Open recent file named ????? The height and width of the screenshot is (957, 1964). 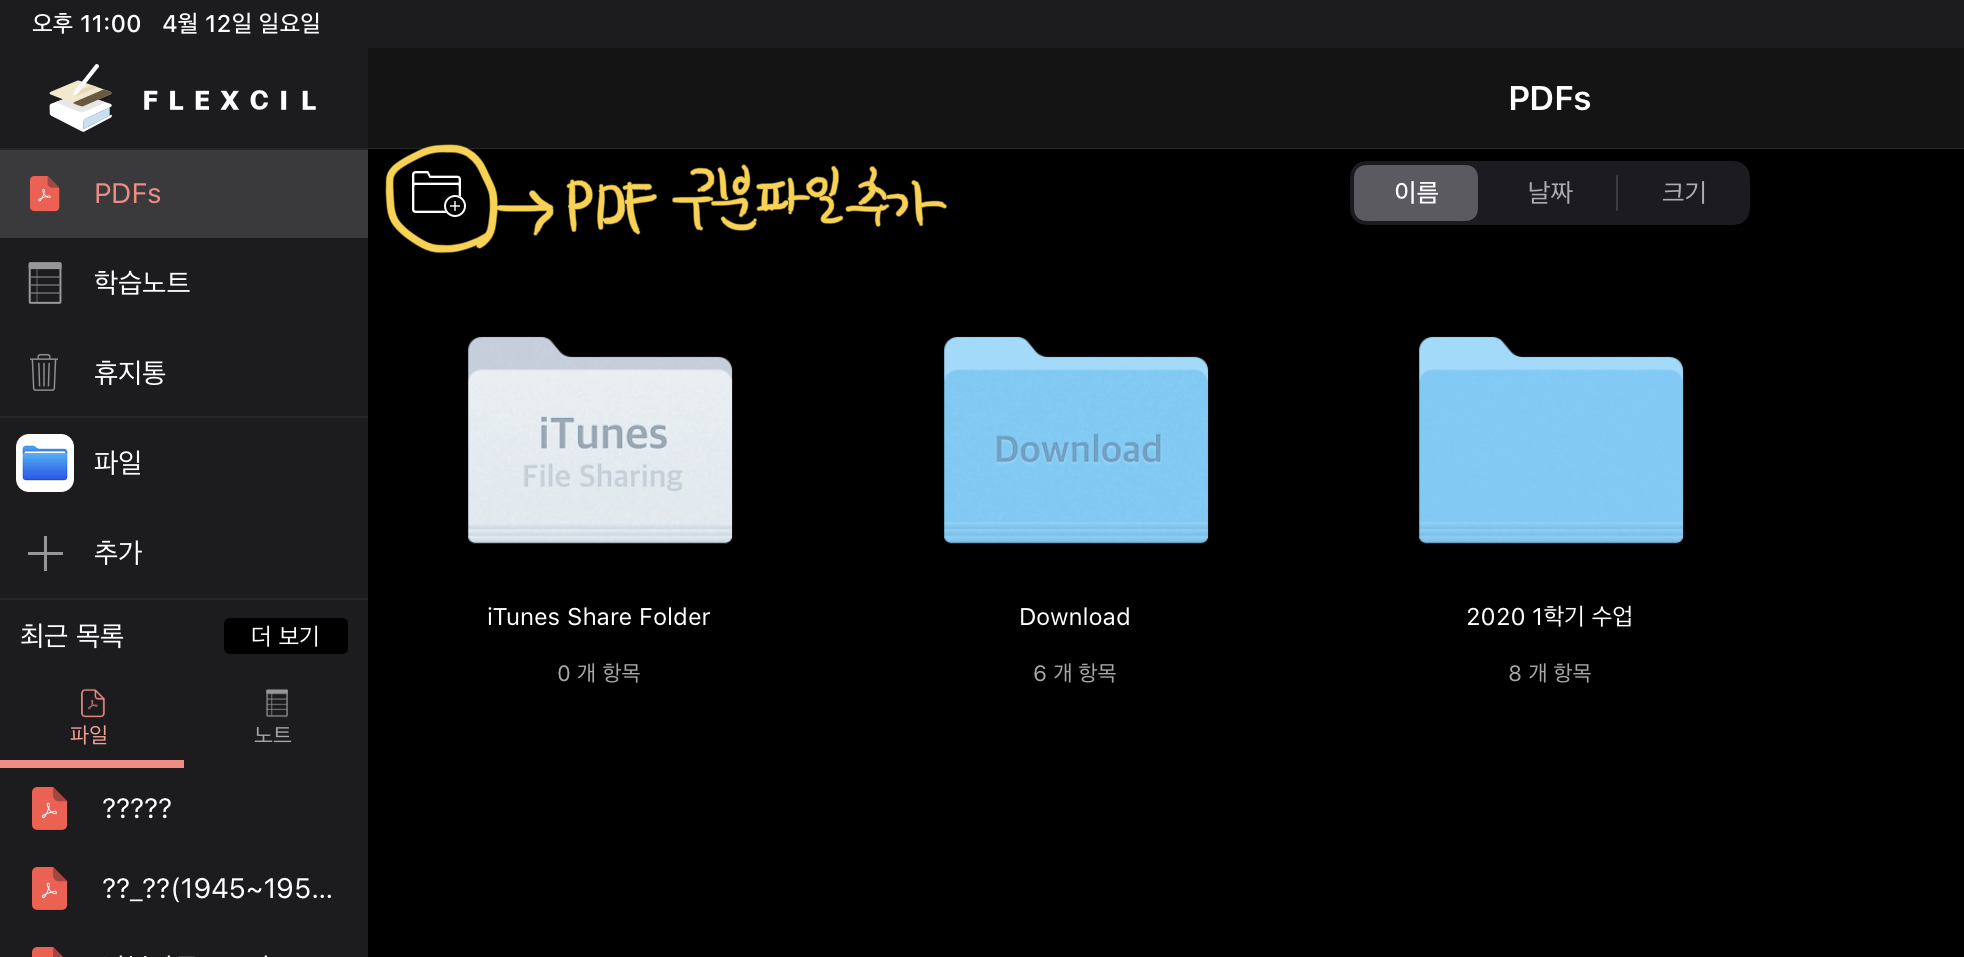(x=184, y=808)
